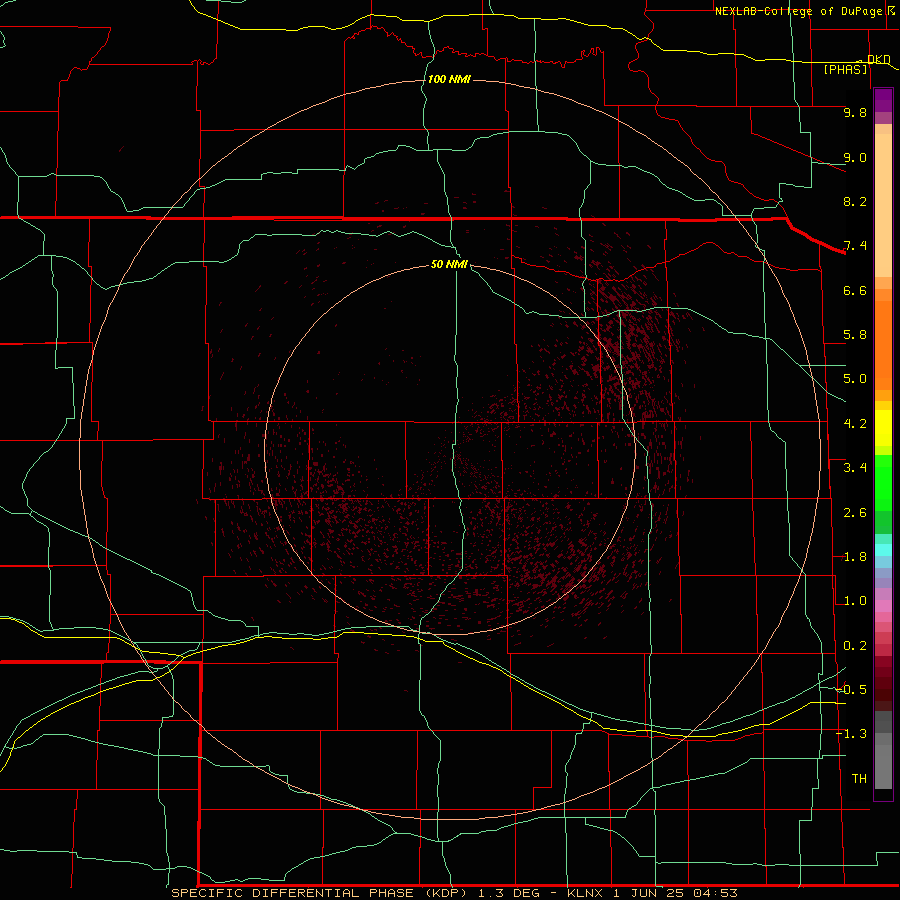Click the 100 NMI range ring label
The width and height of the screenshot is (900, 900).
point(449,79)
